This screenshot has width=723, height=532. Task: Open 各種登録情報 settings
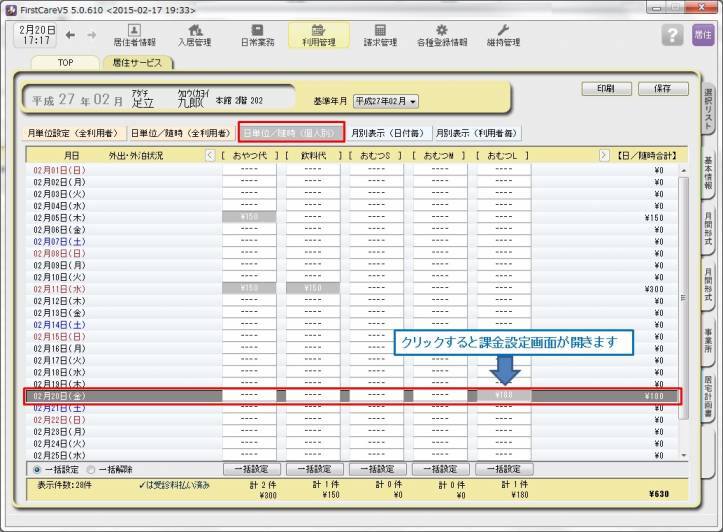(441, 35)
